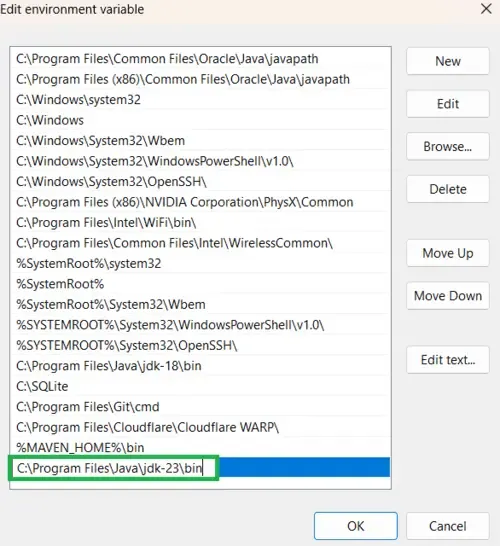Select the C:\Windows\system32 entry
The image size is (500, 546).
pos(200,100)
